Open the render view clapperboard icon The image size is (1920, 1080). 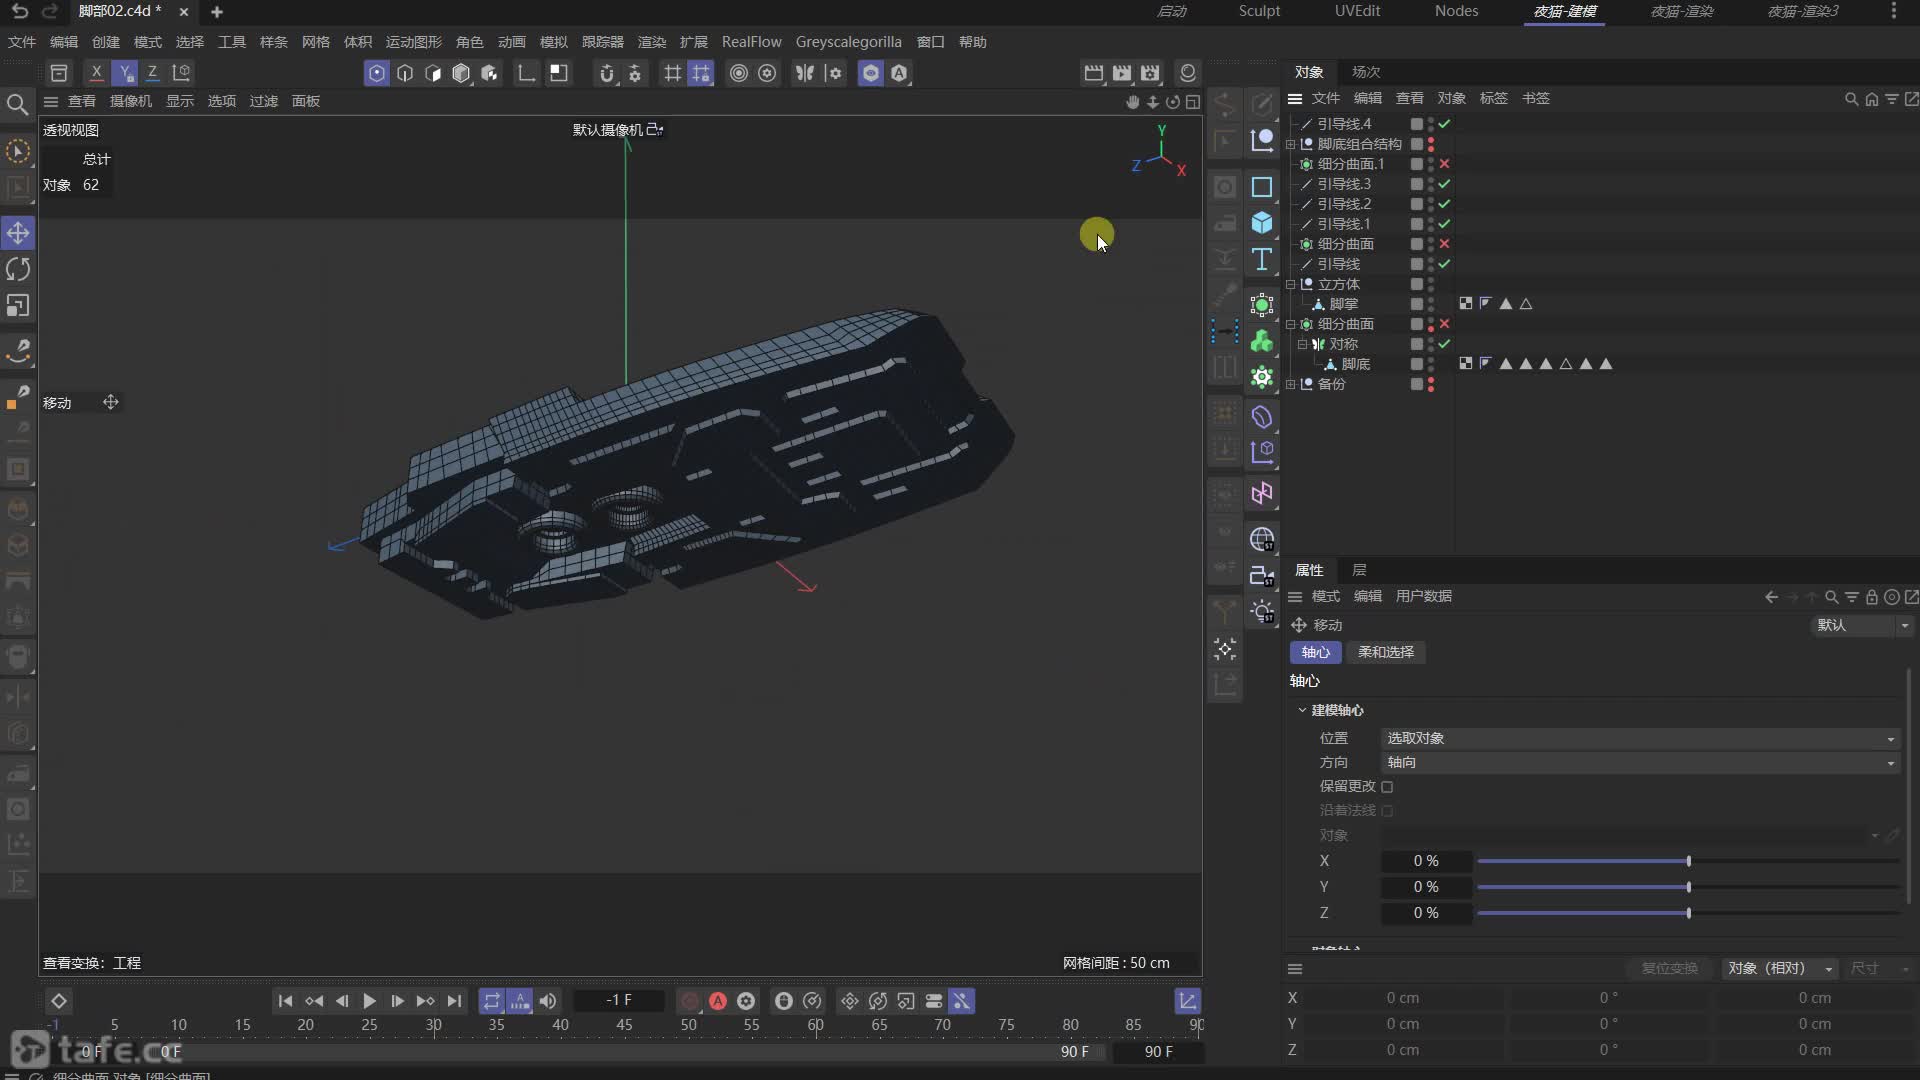pos(1094,73)
